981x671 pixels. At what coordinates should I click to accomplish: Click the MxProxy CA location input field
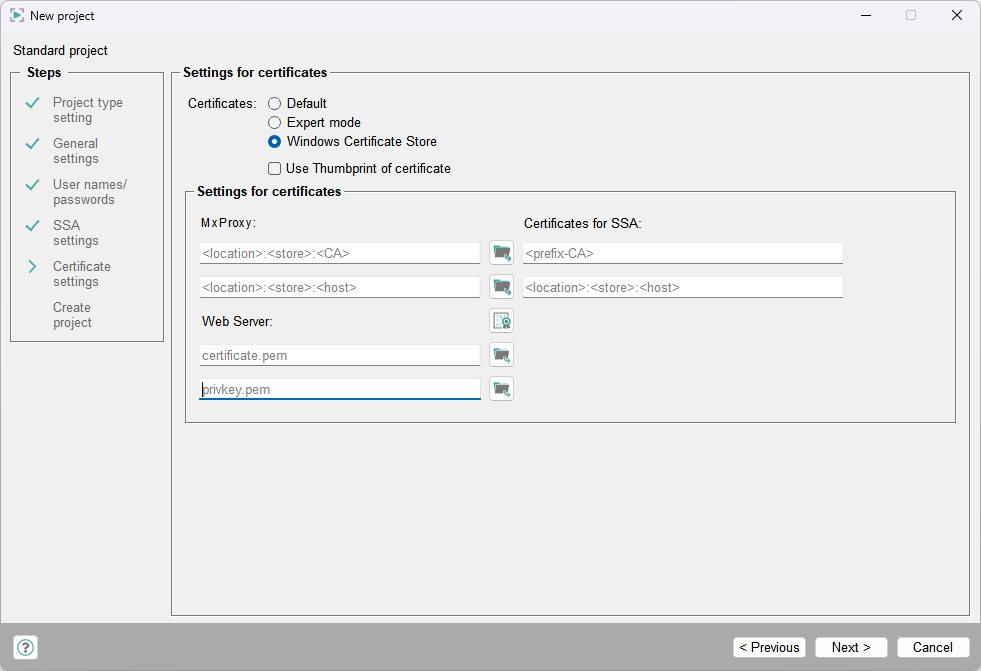click(340, 254)
